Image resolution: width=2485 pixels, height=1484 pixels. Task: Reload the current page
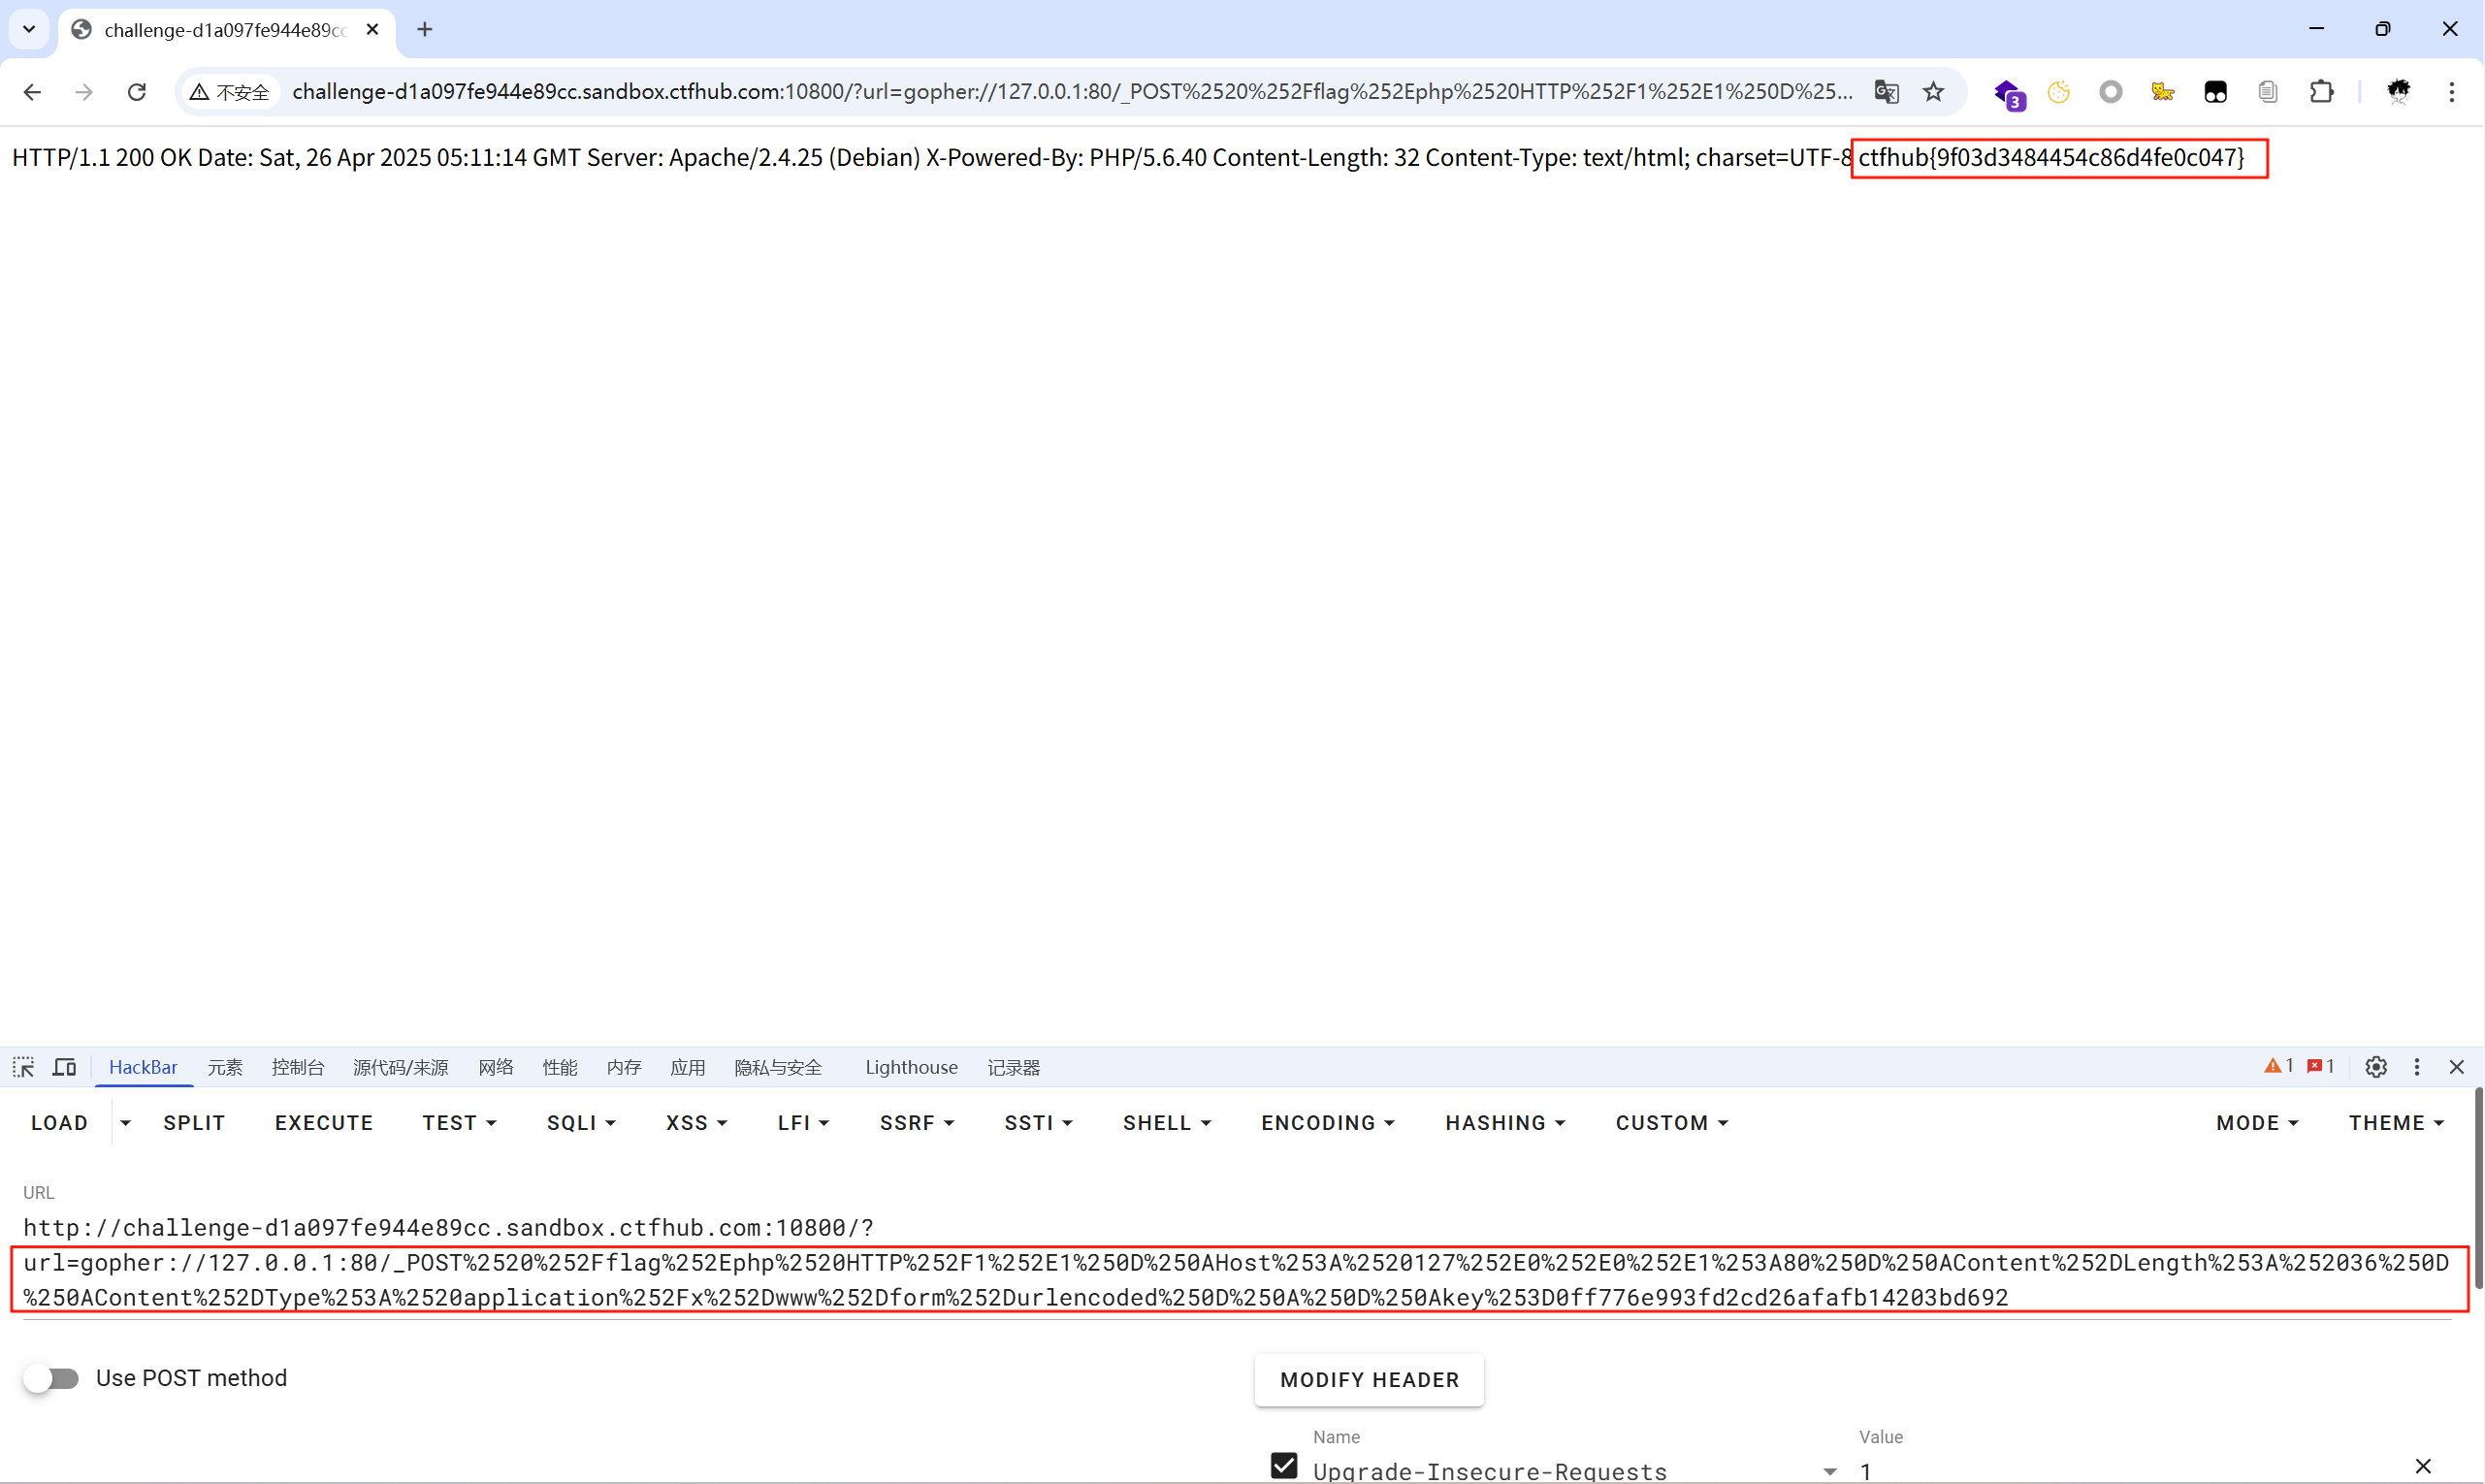coord(137,92)
